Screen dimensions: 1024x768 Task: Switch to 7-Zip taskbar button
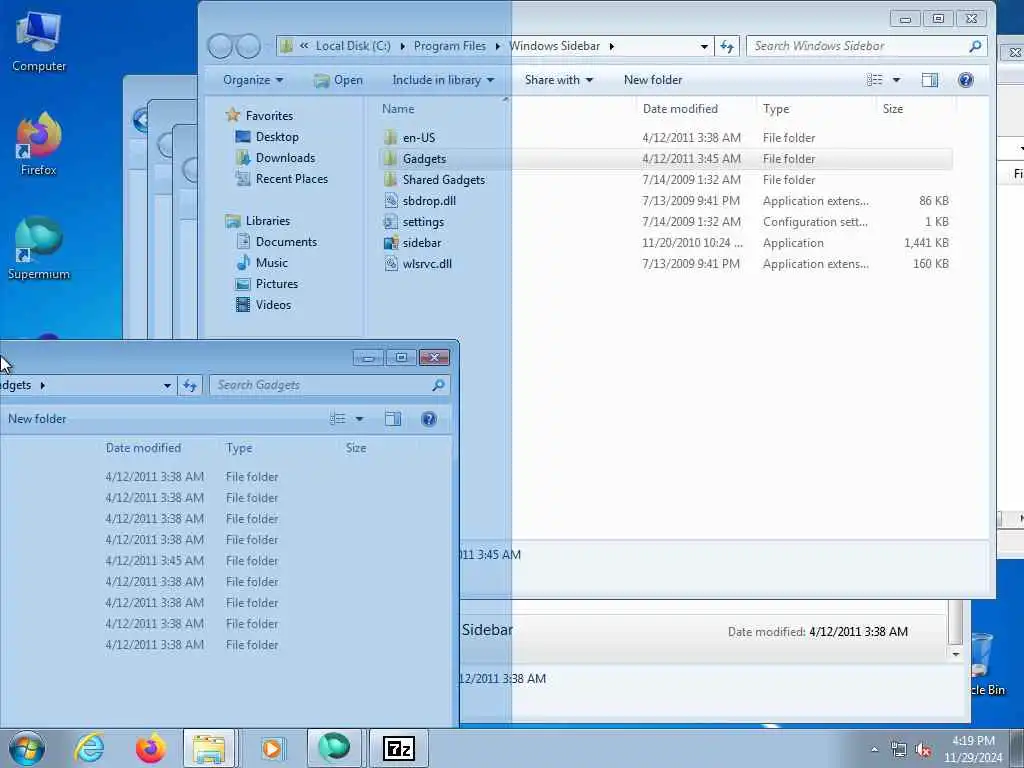click(399, 748)
